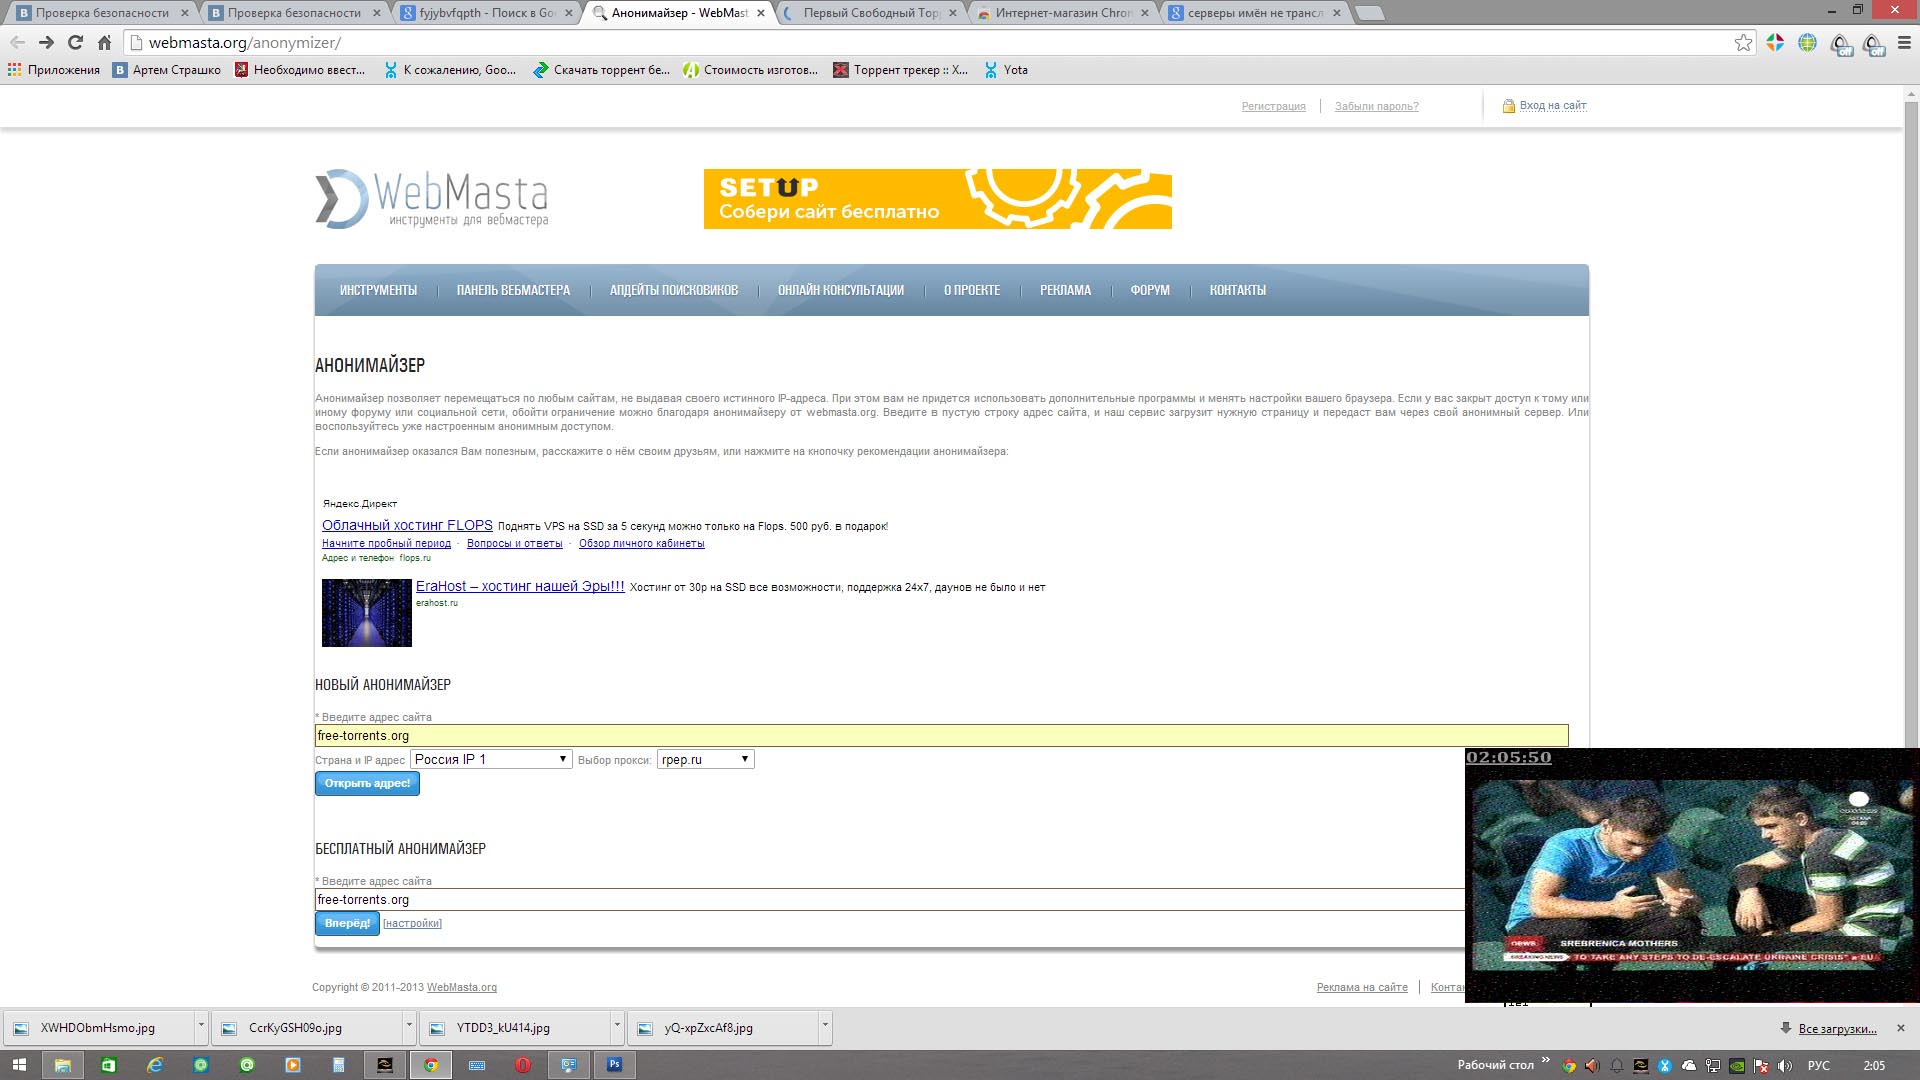Open the XWHDObmHsmo.jpg download options arrow
This screenshot has height=1080, width=1920.
point(201,1027)
